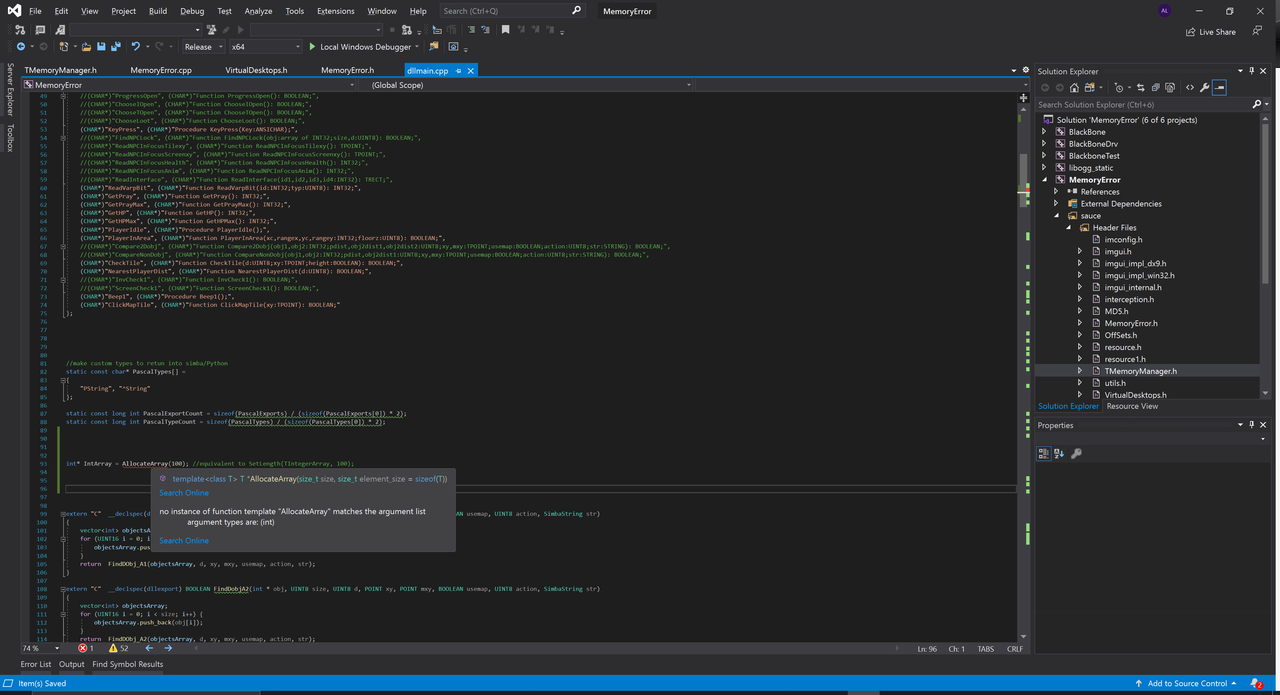Click first Search Online link in tooltip

click(x=184, y=493)
